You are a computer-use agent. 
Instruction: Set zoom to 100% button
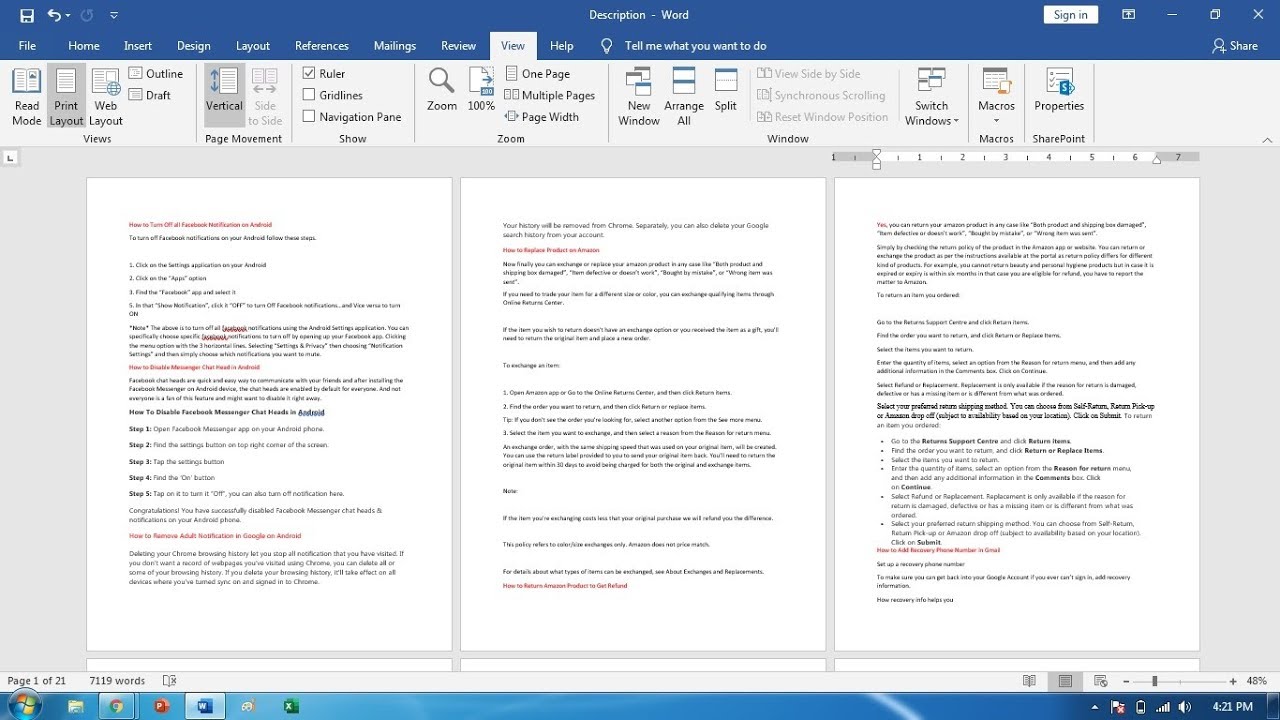point(481,89)
